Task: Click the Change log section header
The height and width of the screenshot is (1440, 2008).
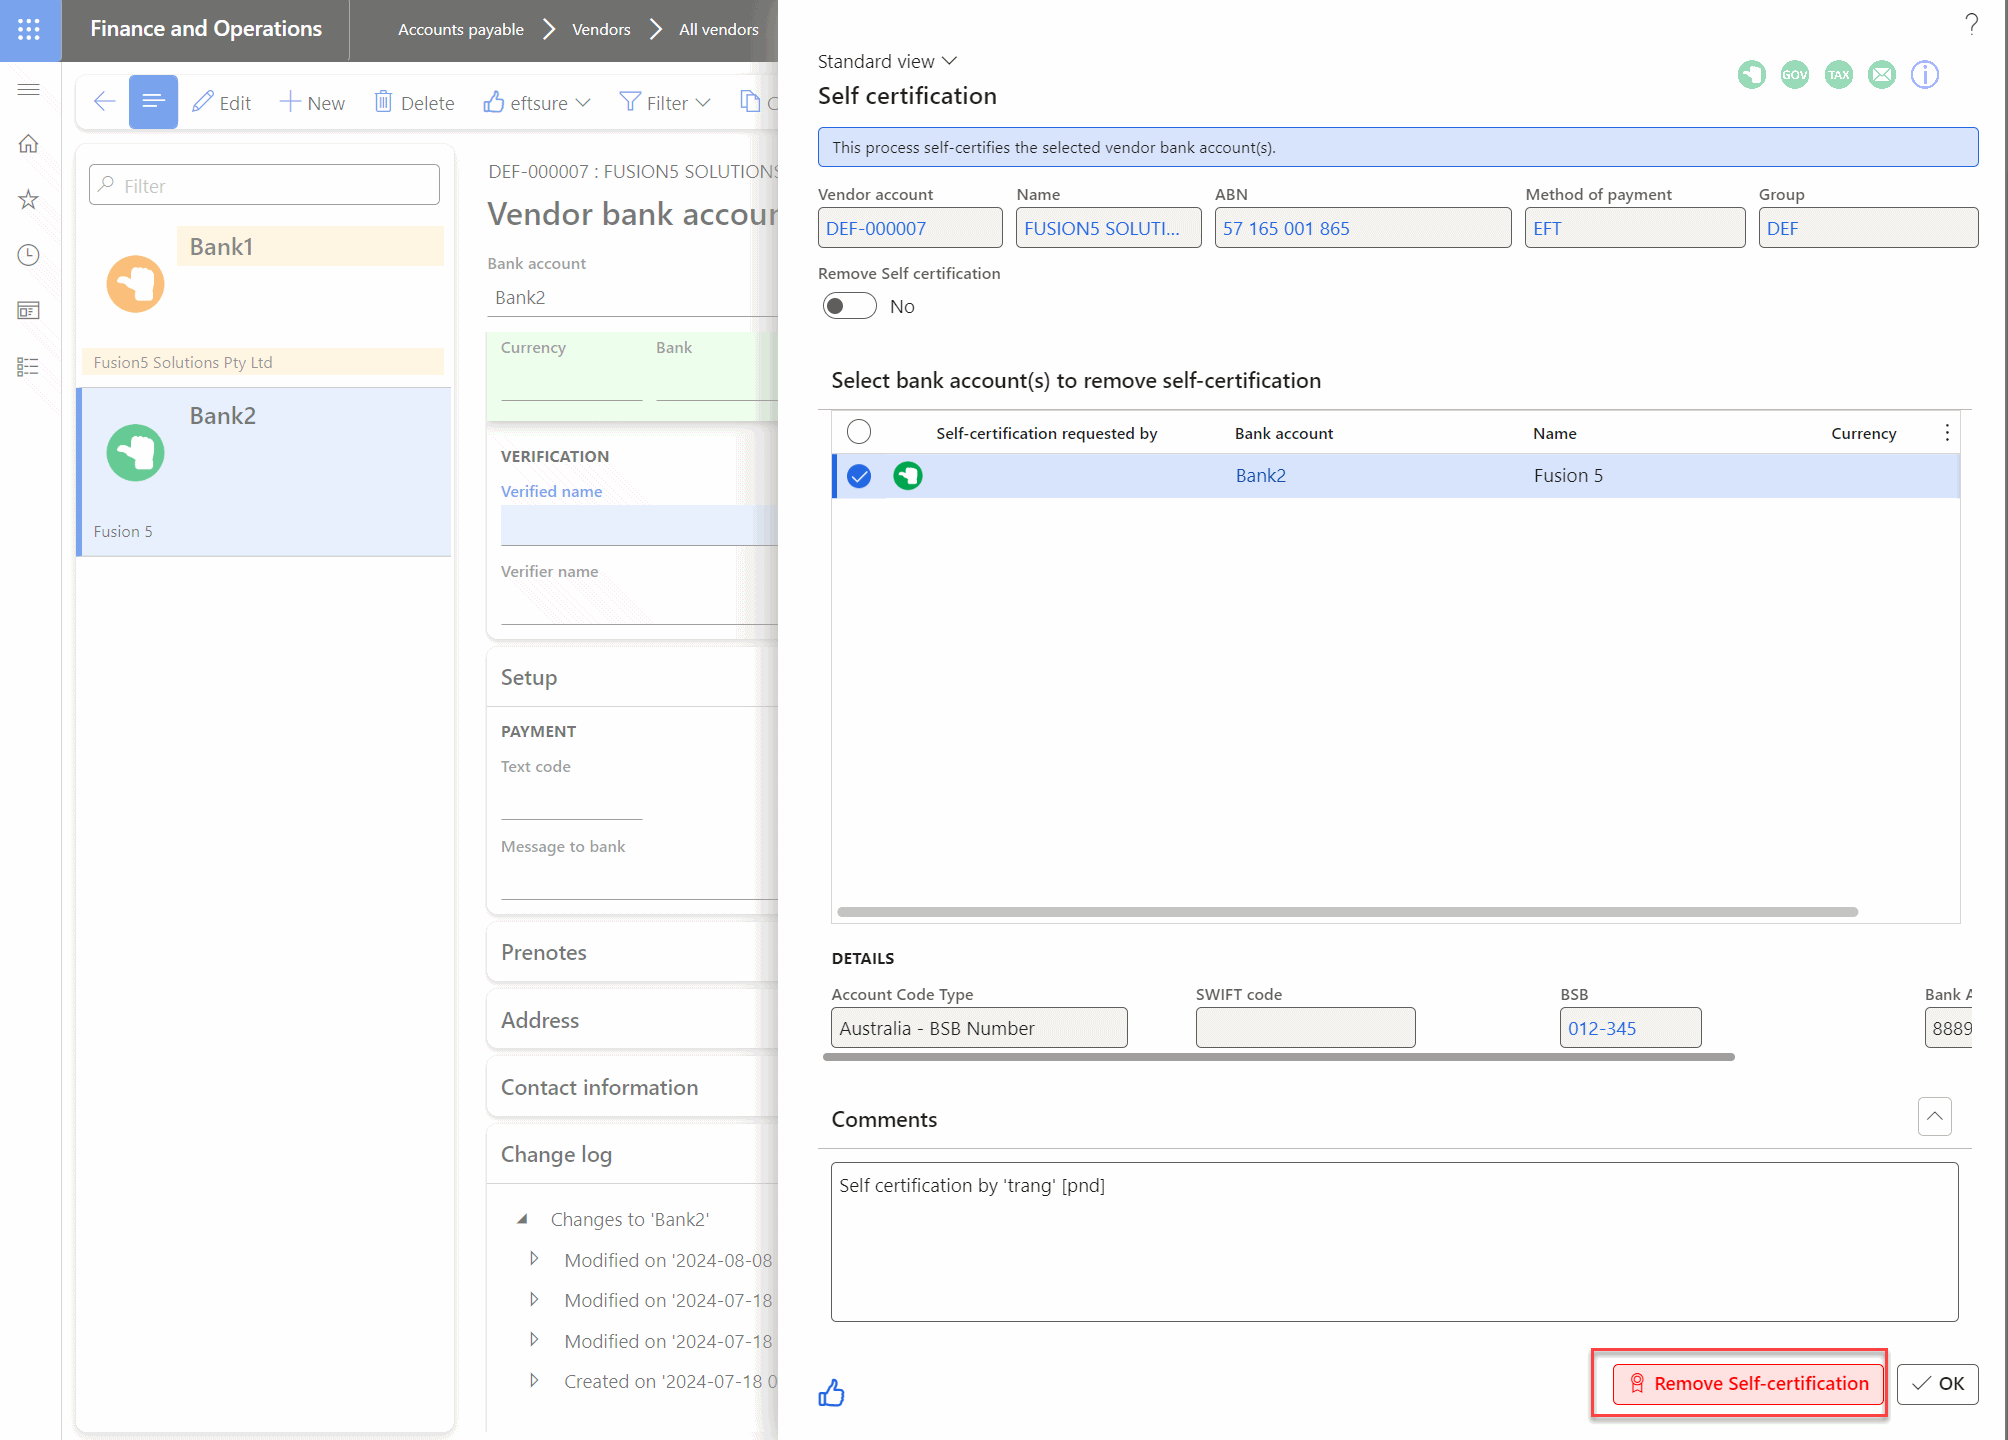Action: [x=632, y=1154]
